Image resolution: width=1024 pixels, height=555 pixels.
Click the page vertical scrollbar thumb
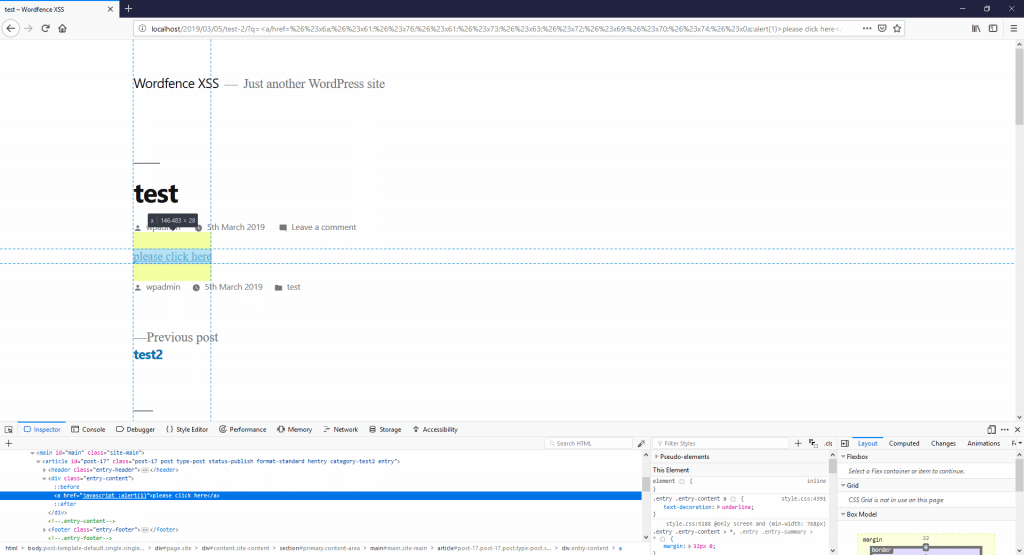[x=1019, y=86]
